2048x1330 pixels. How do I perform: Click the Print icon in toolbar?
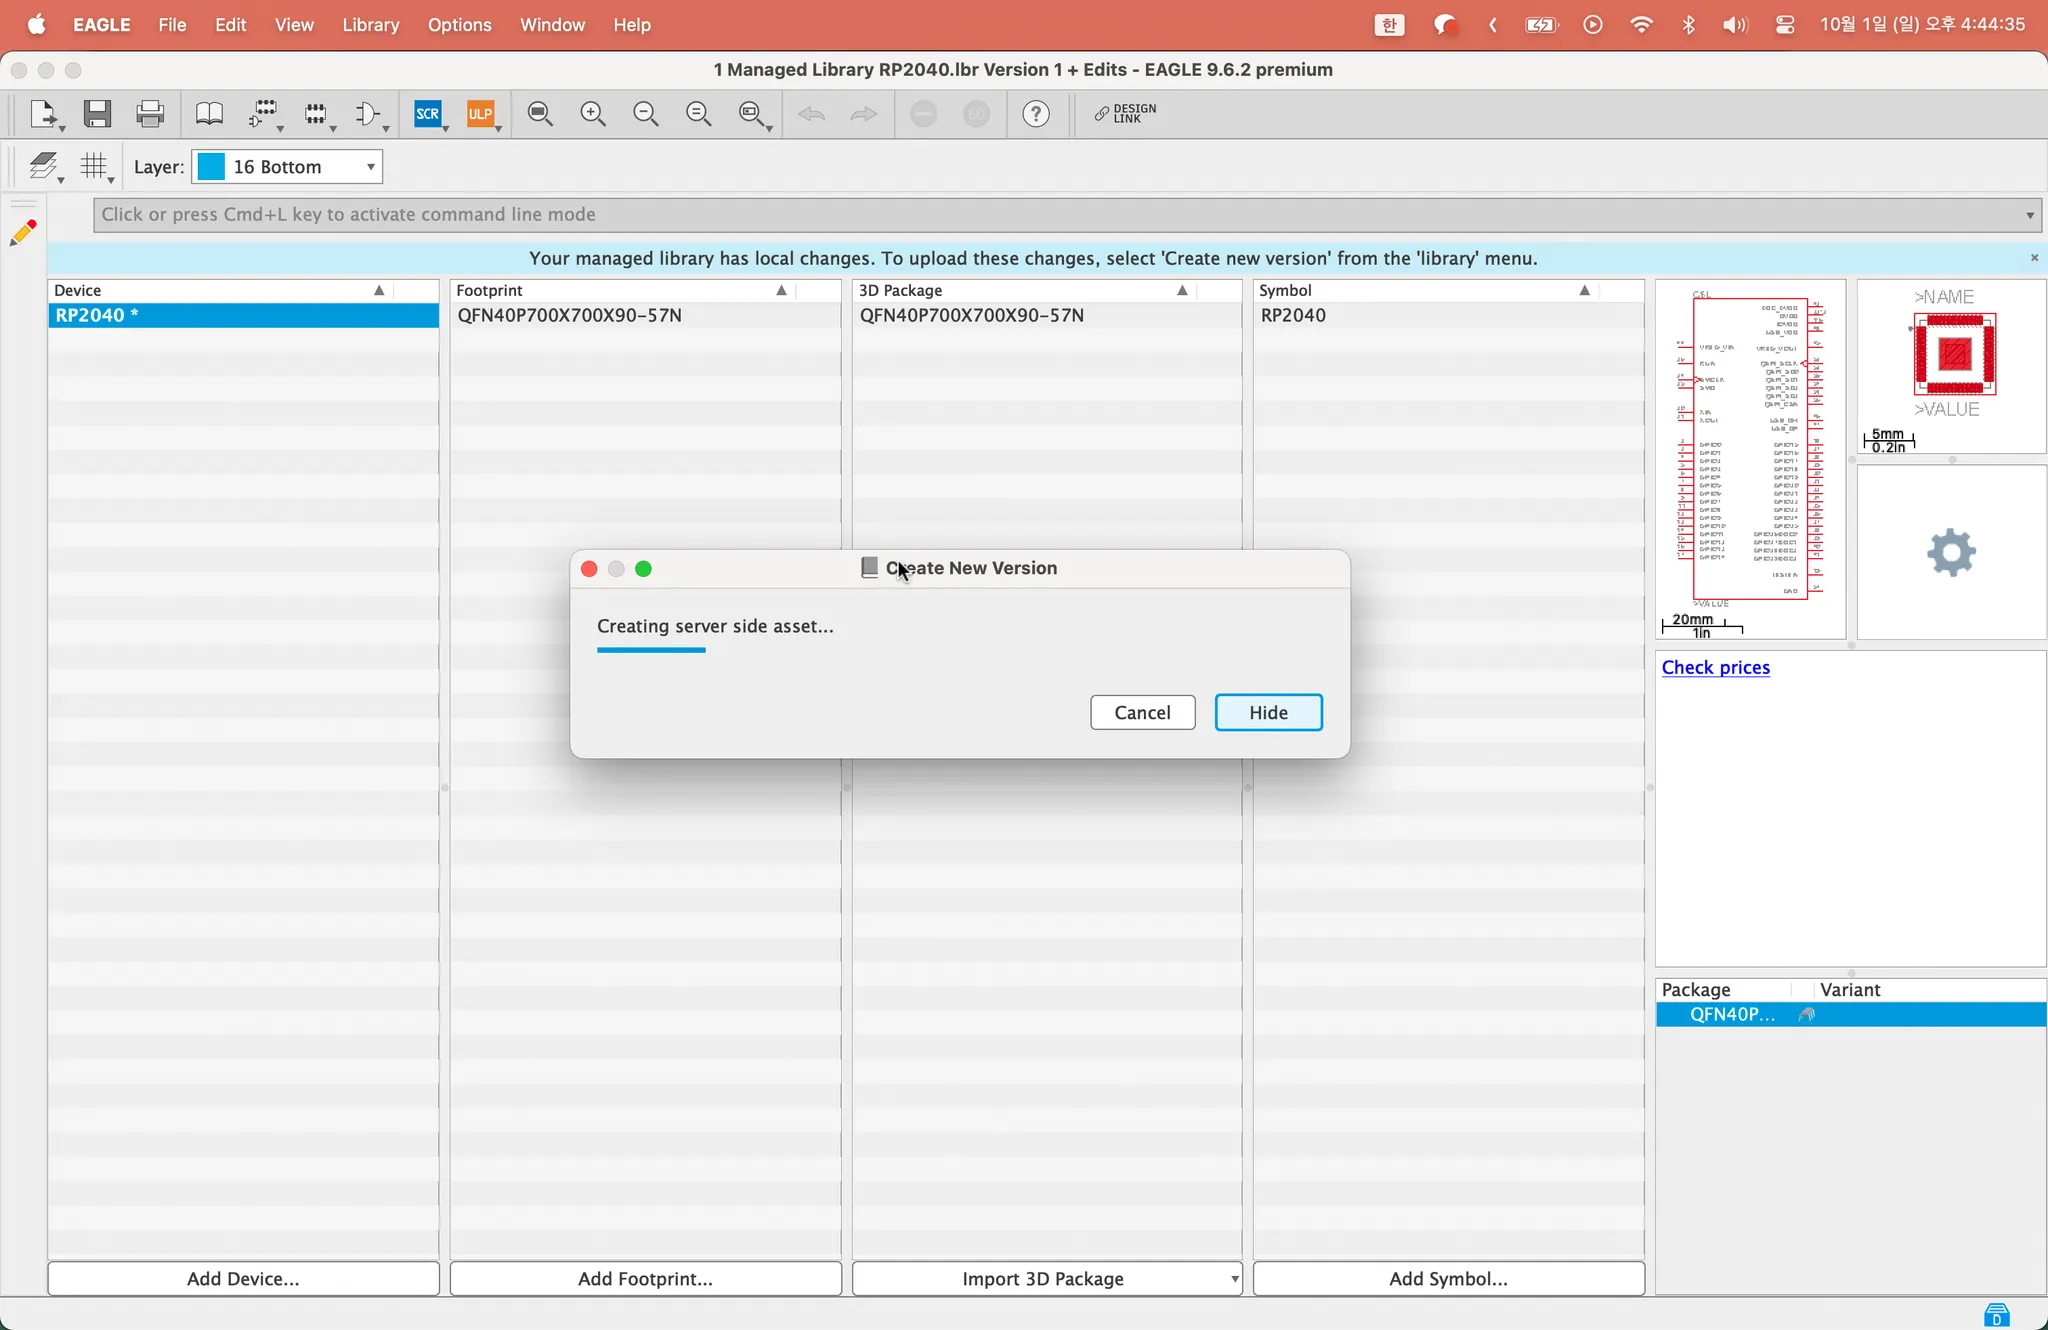tap(150, 114)
